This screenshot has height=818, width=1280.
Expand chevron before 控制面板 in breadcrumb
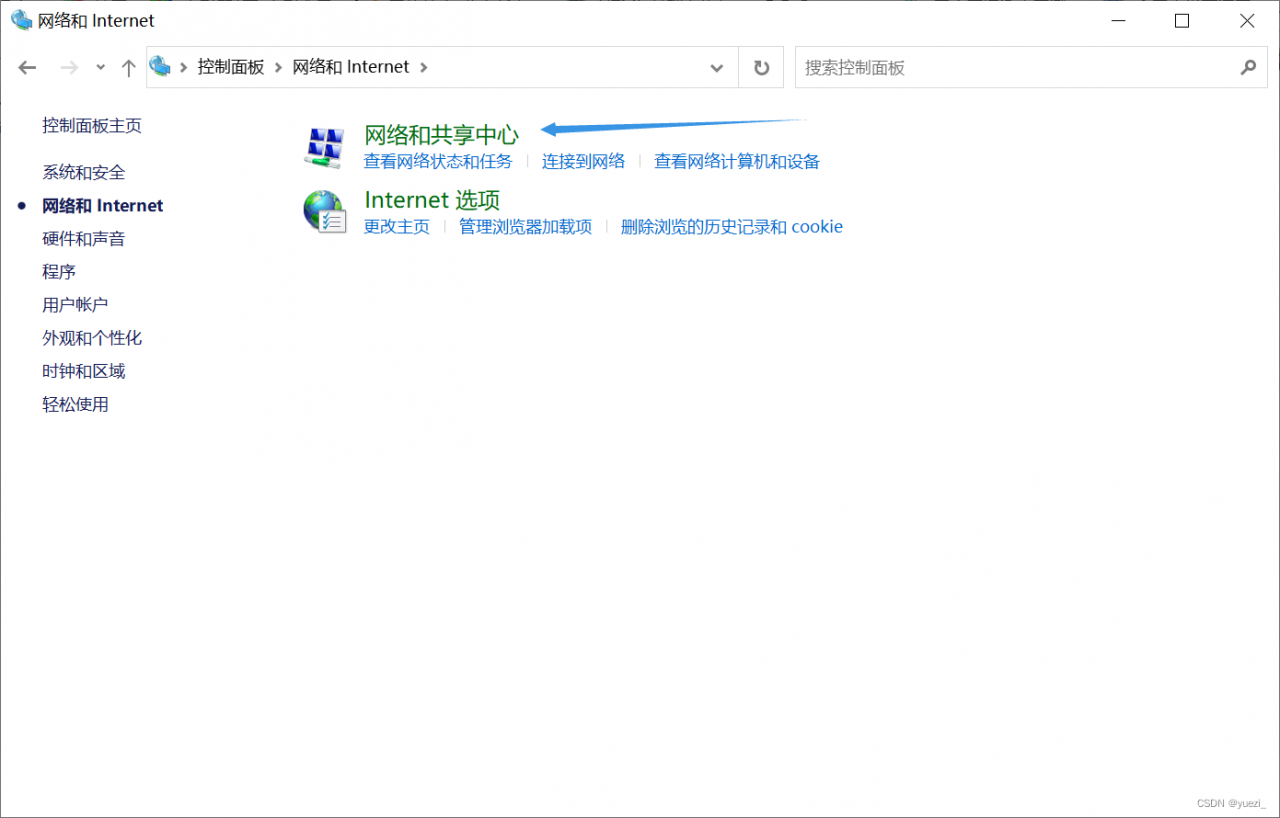tap(184, 67)
